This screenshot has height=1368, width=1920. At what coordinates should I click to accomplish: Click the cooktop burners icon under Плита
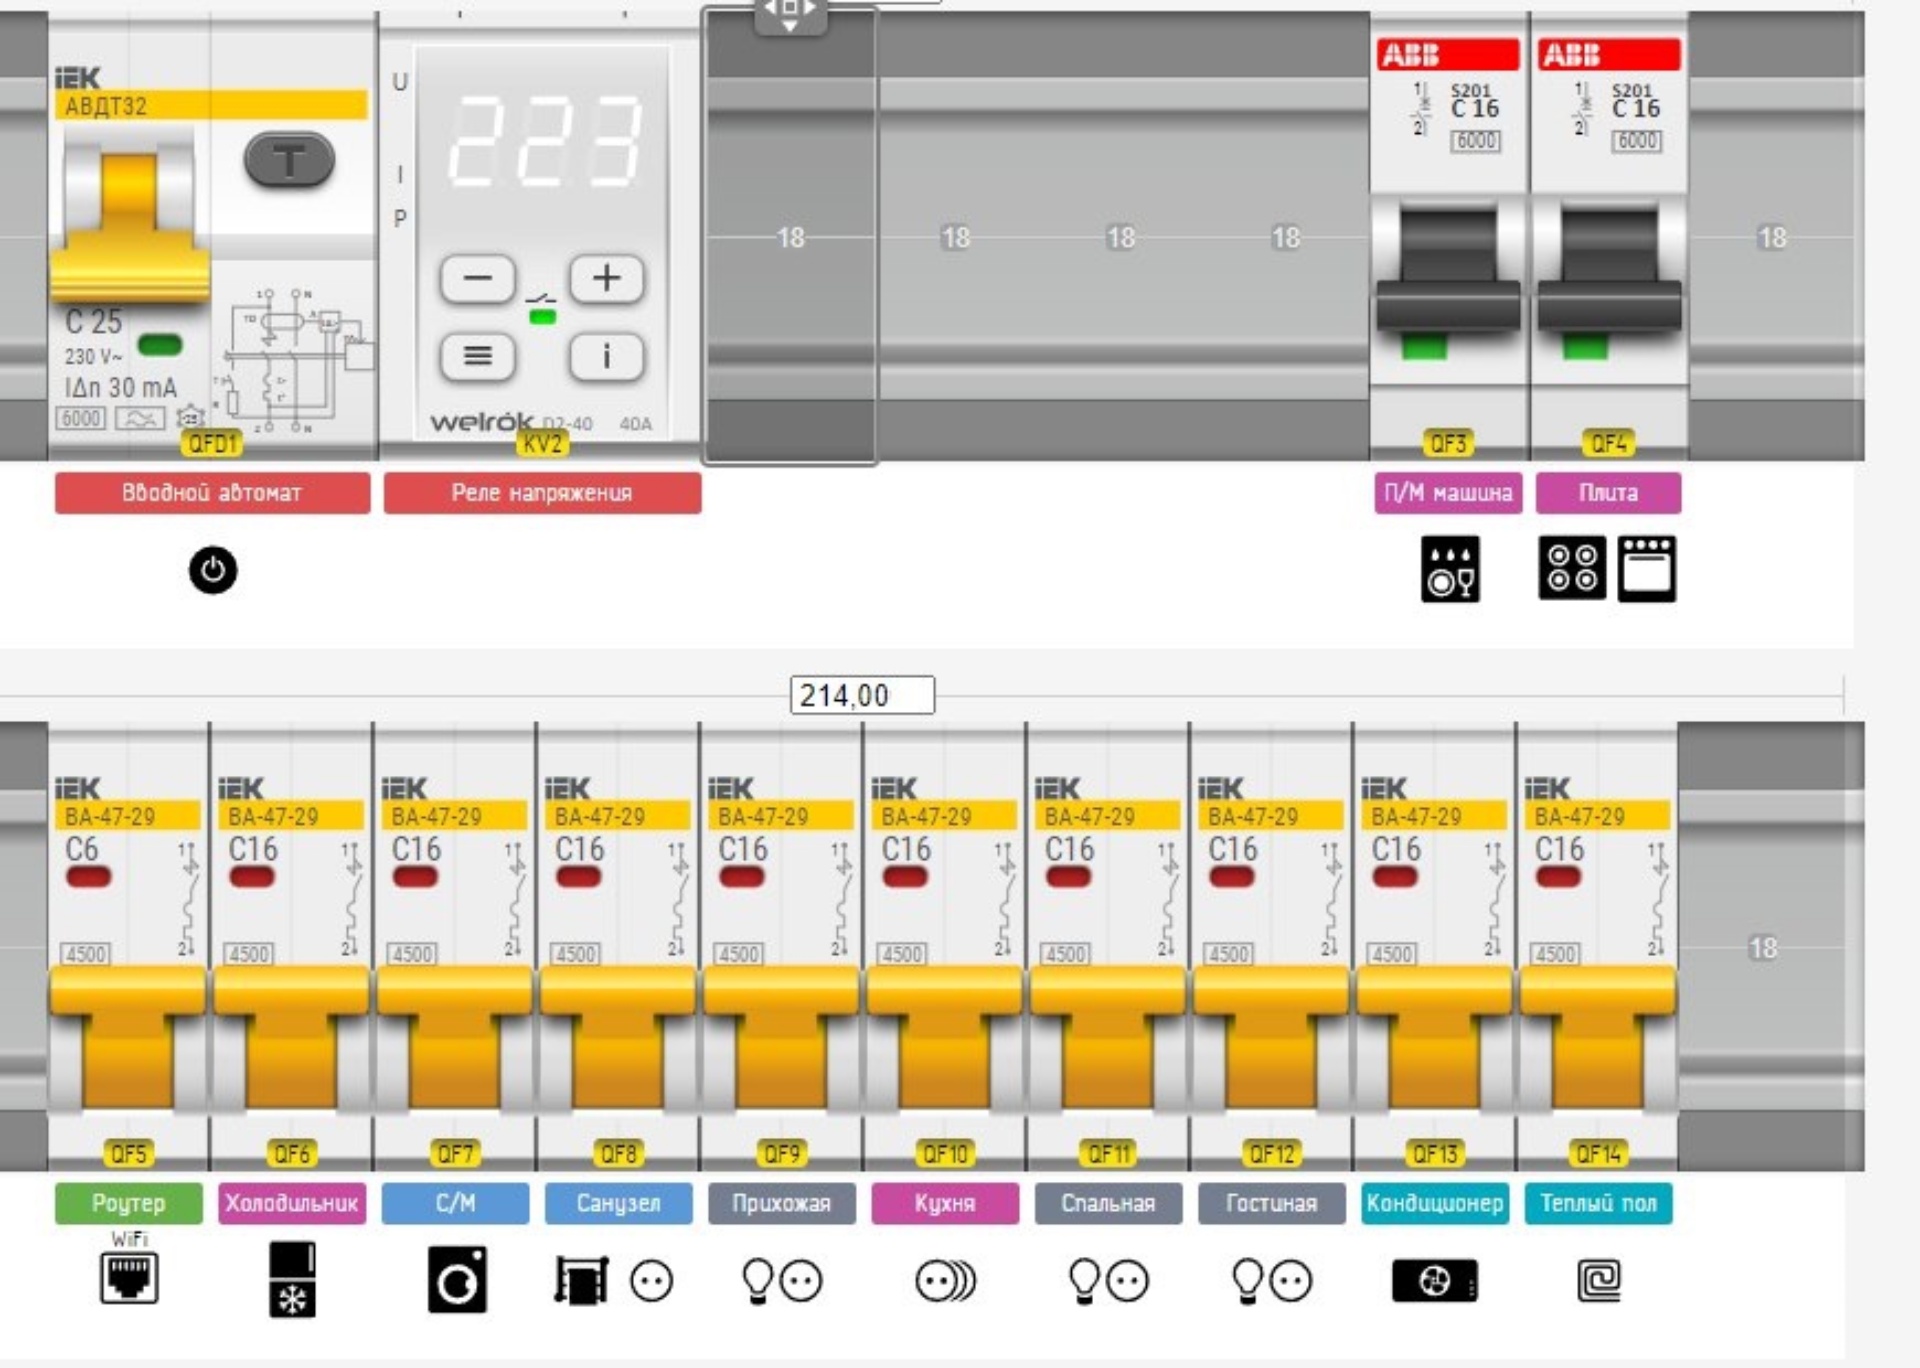click(1572, 568)
